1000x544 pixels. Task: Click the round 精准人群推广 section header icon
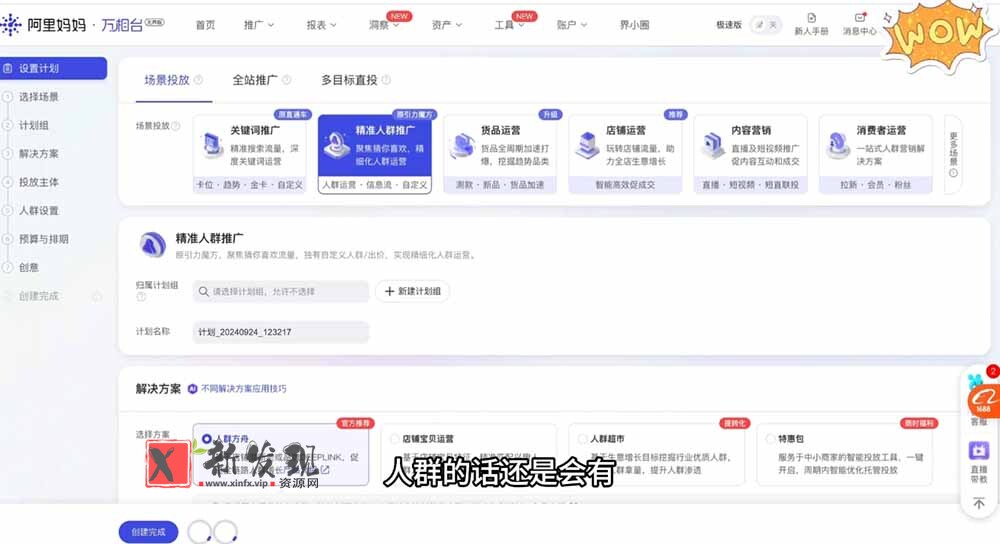(152, 244)
